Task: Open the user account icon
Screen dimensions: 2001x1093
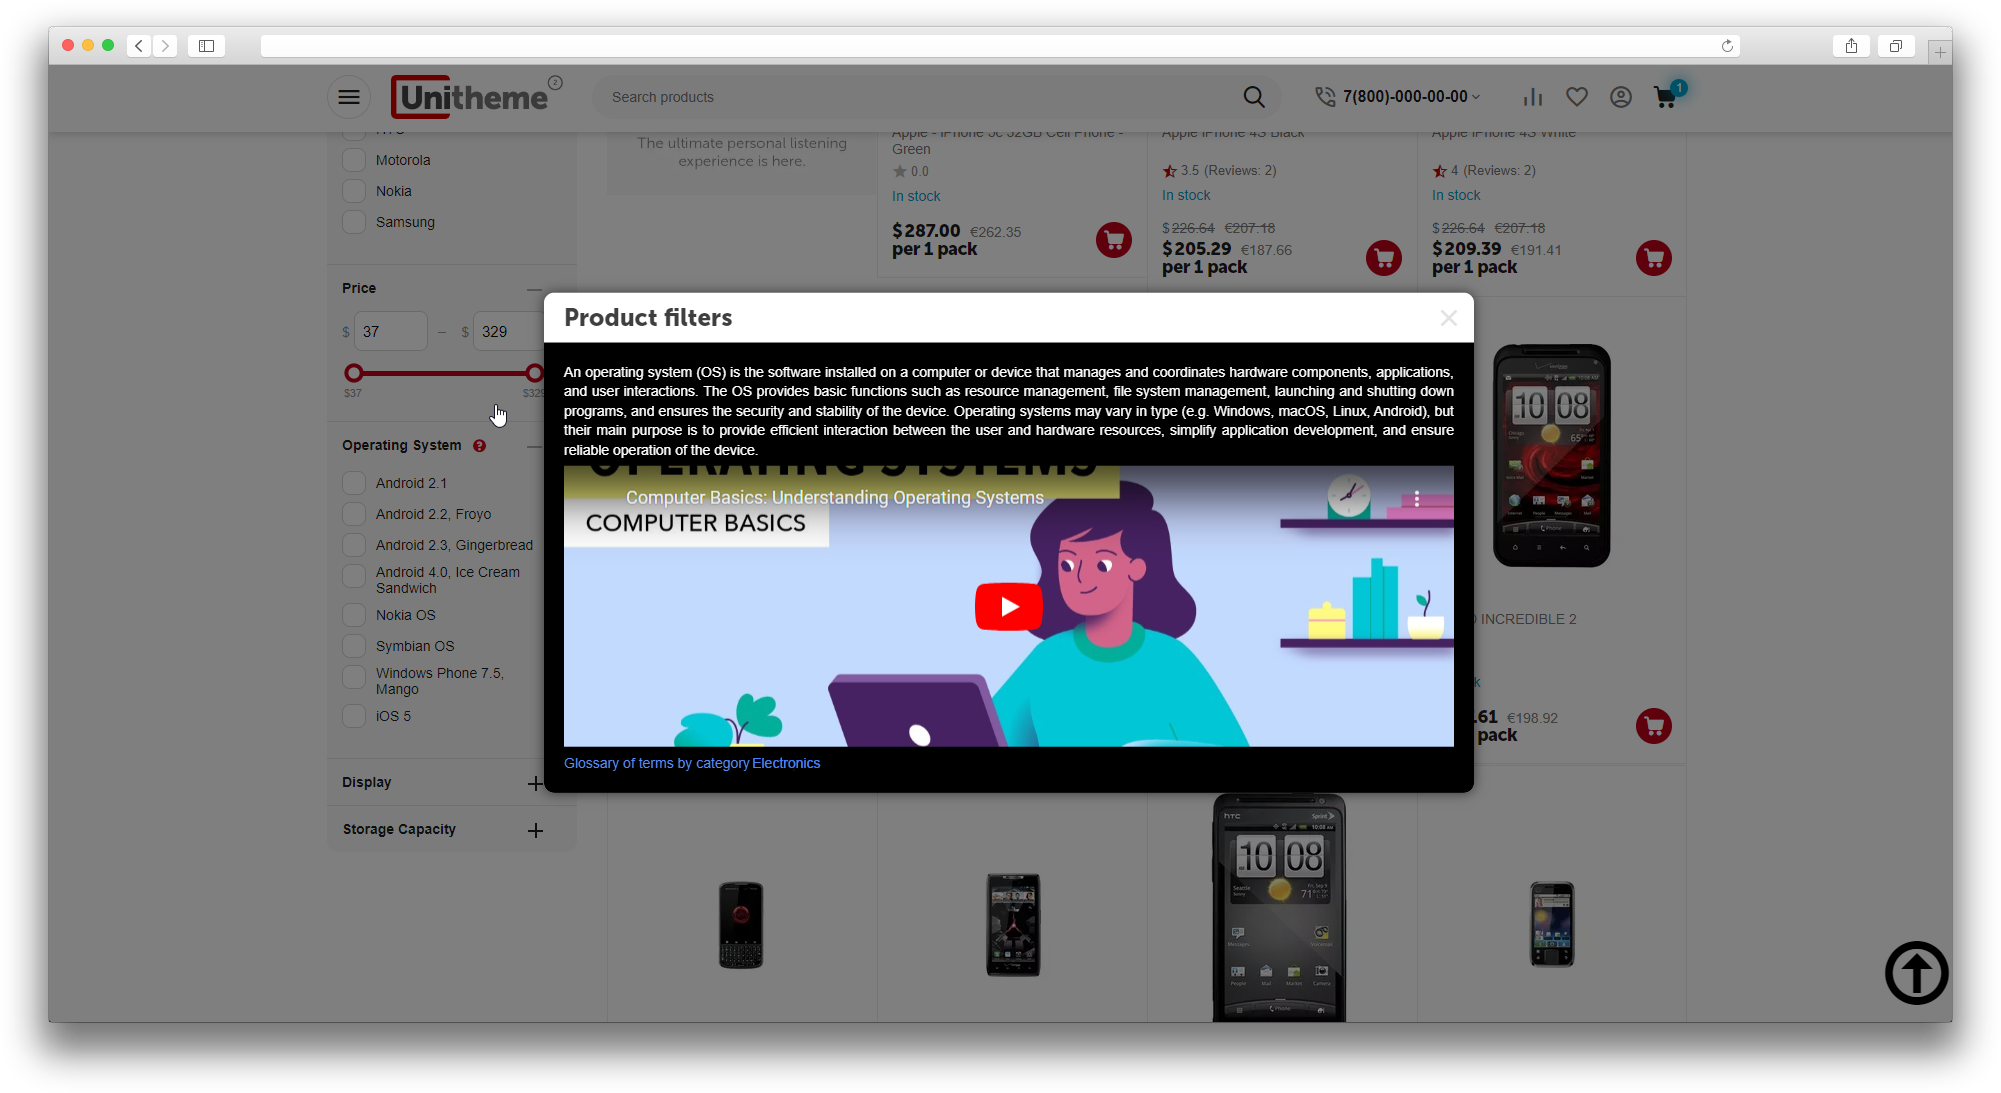Action: 1621,97
